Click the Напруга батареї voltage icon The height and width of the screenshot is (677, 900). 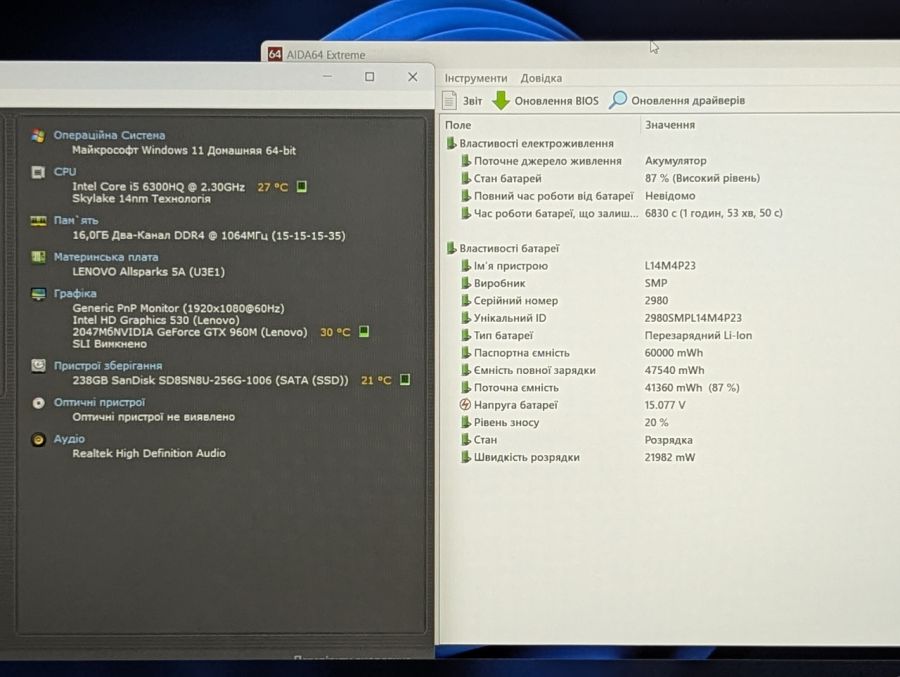[x=465, y=405]
